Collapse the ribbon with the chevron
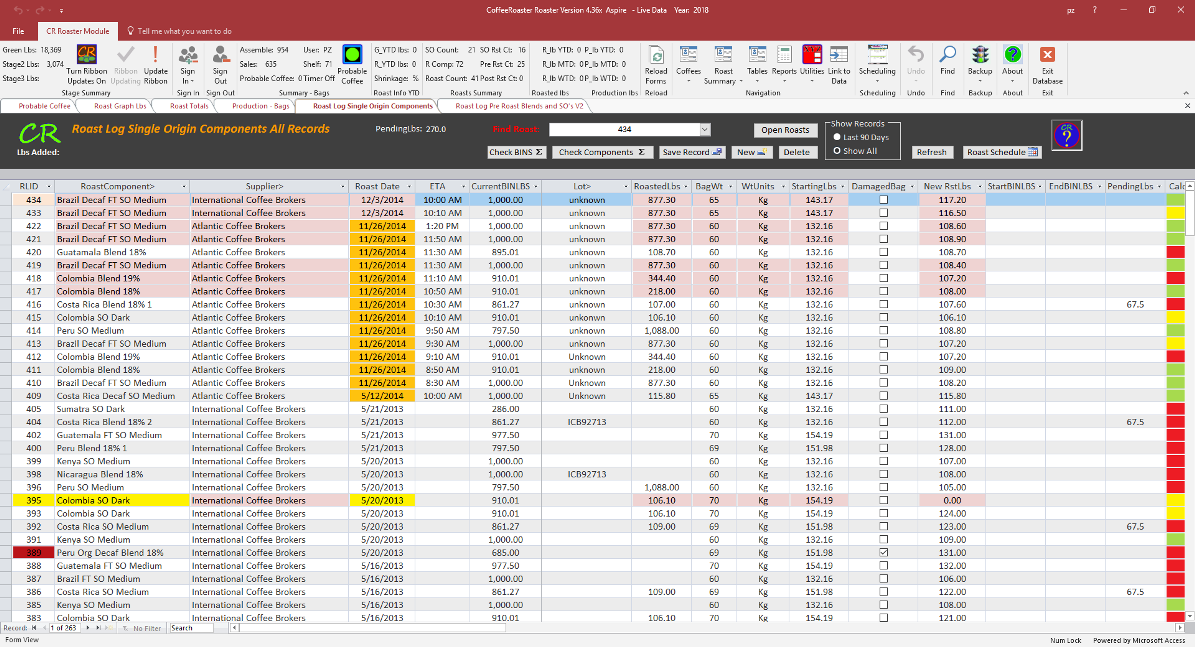Screen dimensions: 1195x647 pyautogui.click(x=1186, y=93)
